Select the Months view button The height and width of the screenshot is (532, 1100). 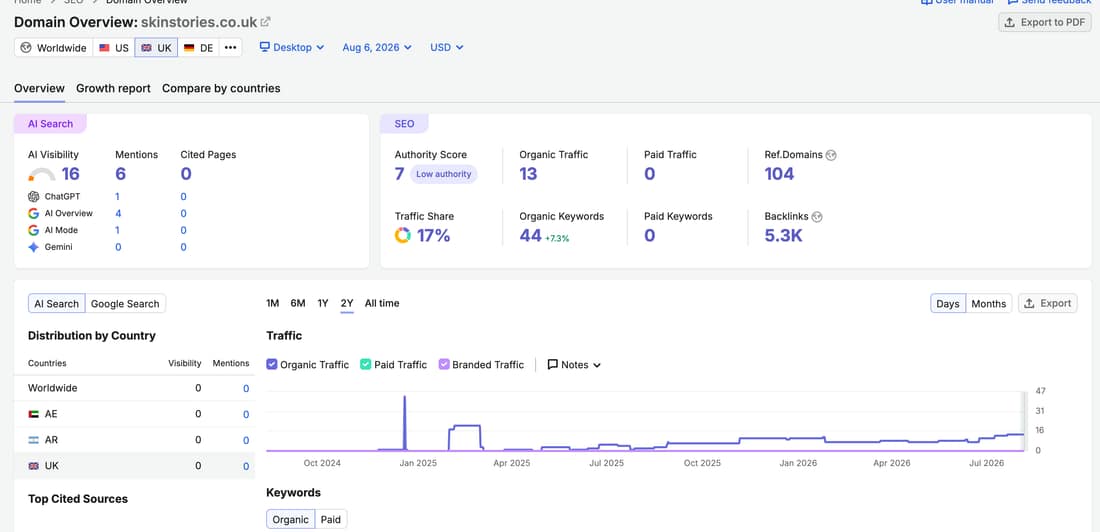click(x=988, y=303)
